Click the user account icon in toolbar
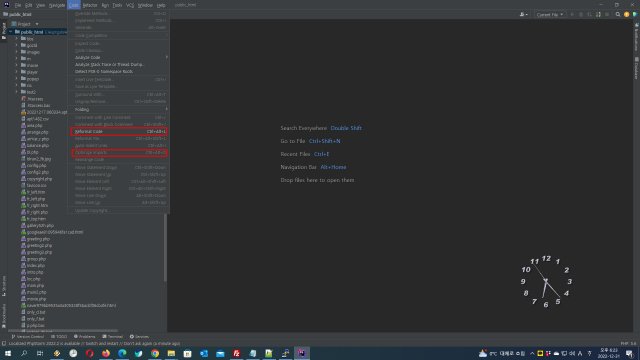Image resolution: width=640 pixels, height=360 pixels. click(x=523, y=14)
